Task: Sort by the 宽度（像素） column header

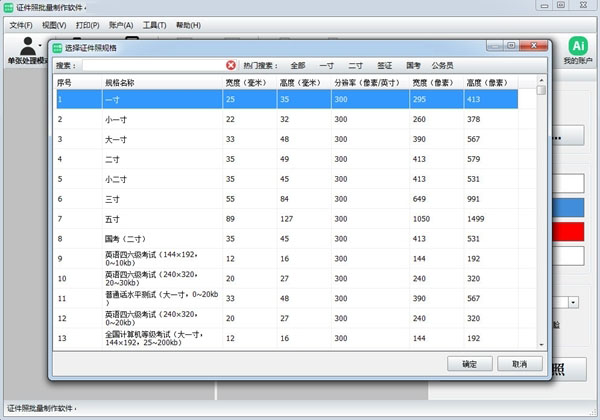Action: click(x=436, y=83)
